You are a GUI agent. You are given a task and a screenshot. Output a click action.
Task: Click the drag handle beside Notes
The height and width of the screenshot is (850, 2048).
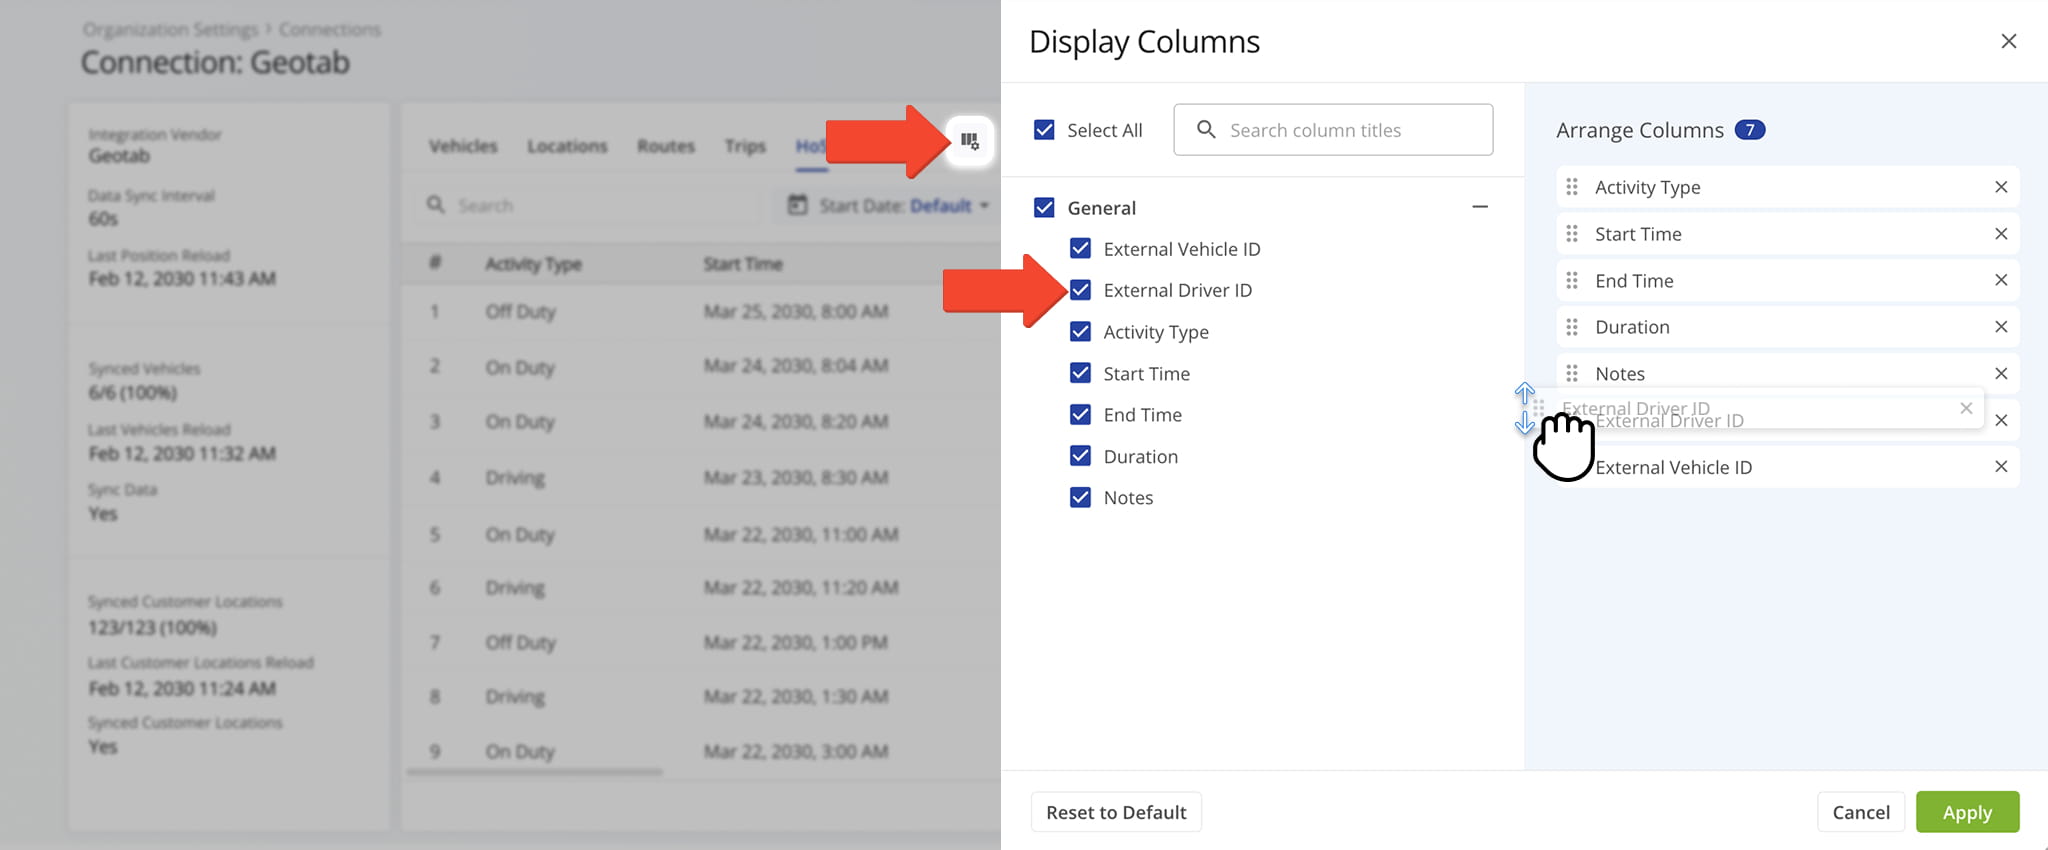pyautogui.click(x=1572, y=374)
